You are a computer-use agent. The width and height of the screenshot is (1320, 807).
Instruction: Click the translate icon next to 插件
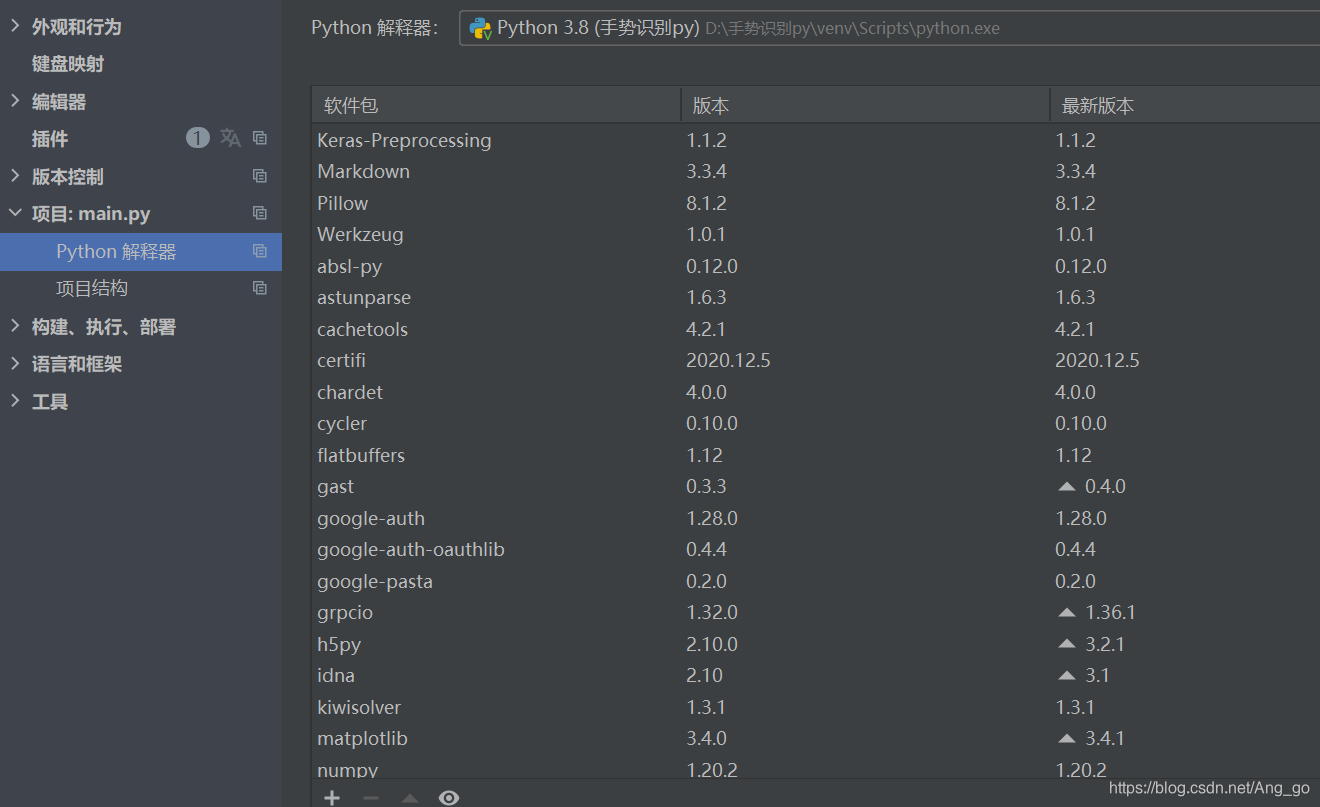pyautogui.click(x=230, y=138)
